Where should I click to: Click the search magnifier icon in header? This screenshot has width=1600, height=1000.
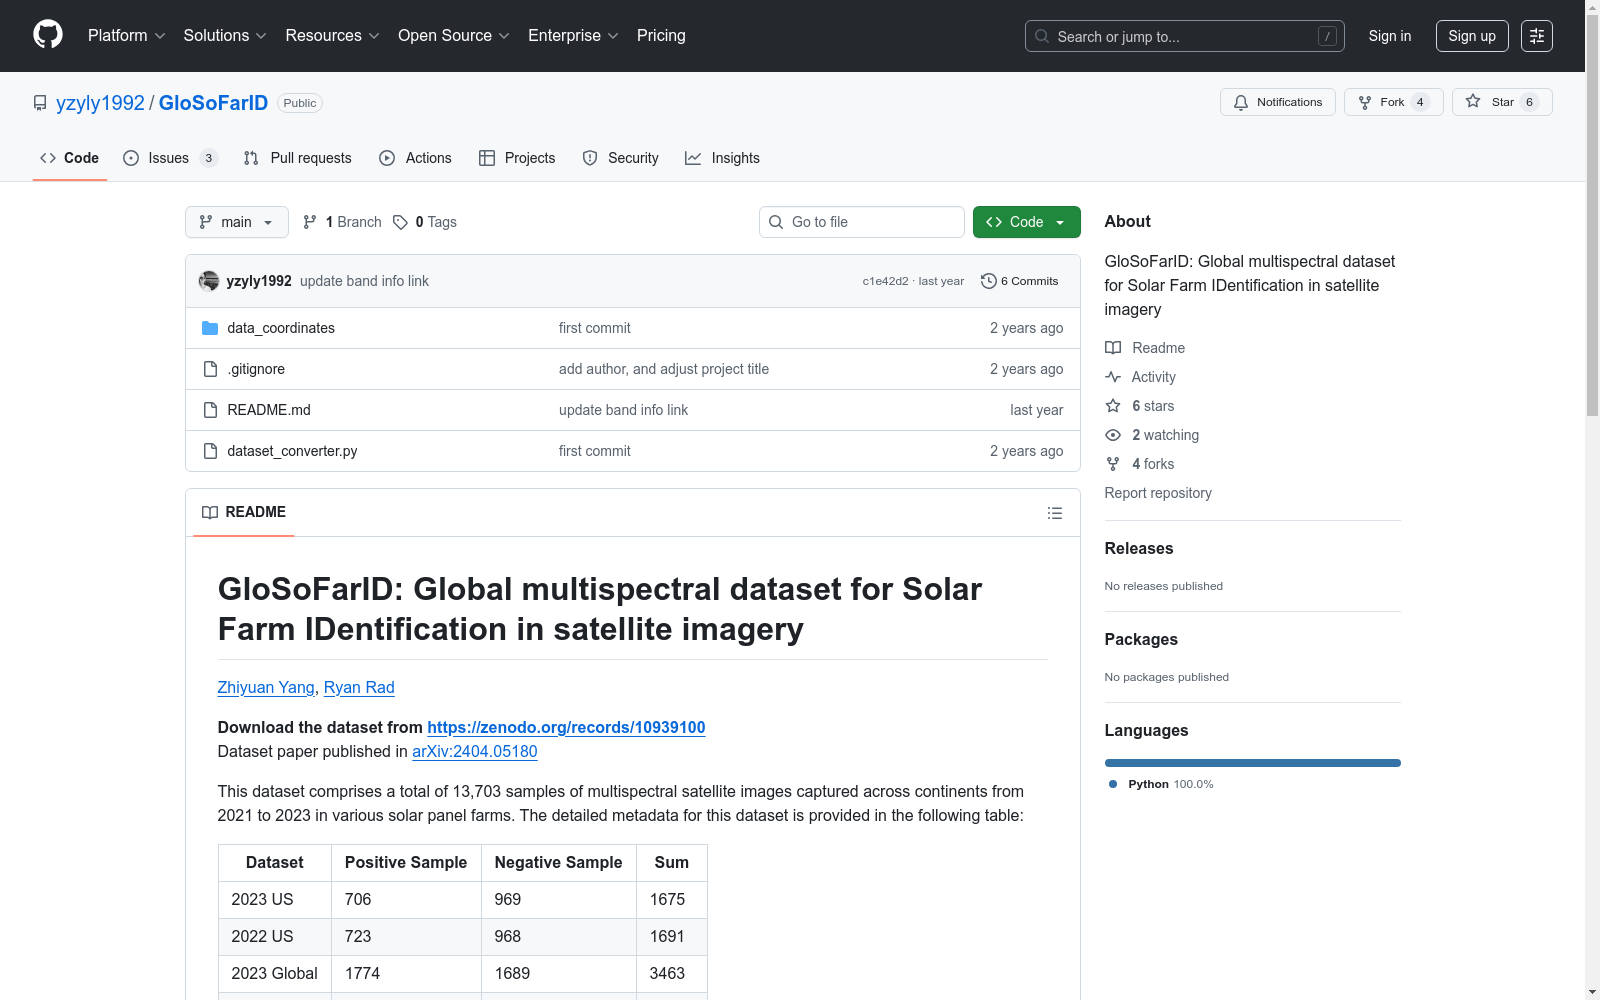pyautogui.click(x=1042, y=36)
